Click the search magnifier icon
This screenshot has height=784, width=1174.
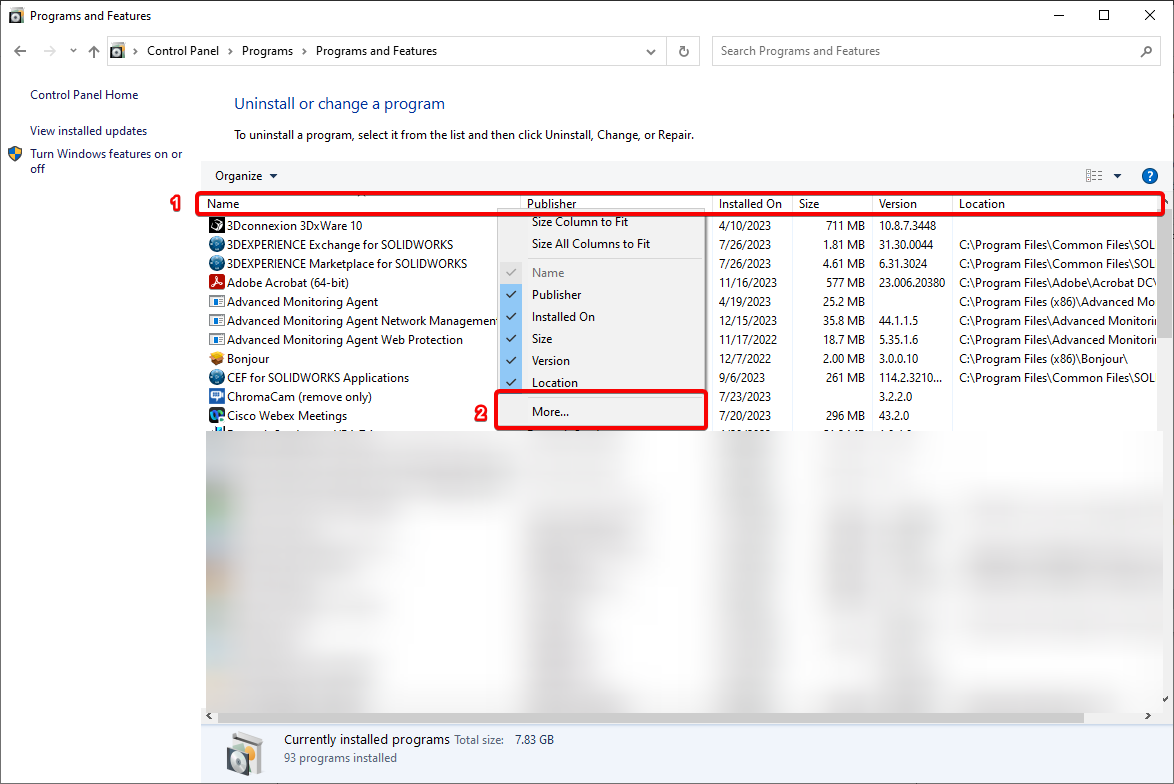click(1146, 51)
